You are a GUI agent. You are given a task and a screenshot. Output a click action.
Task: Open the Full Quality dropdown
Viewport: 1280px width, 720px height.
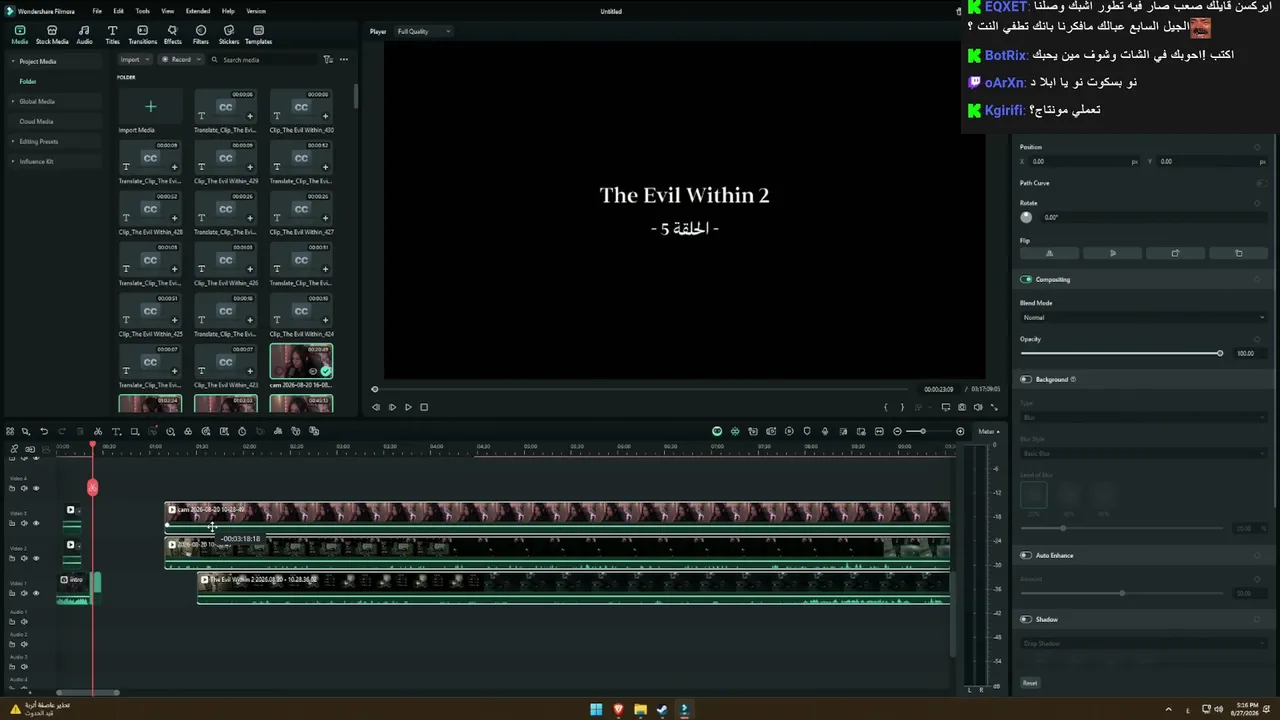(x=423, y=31)
